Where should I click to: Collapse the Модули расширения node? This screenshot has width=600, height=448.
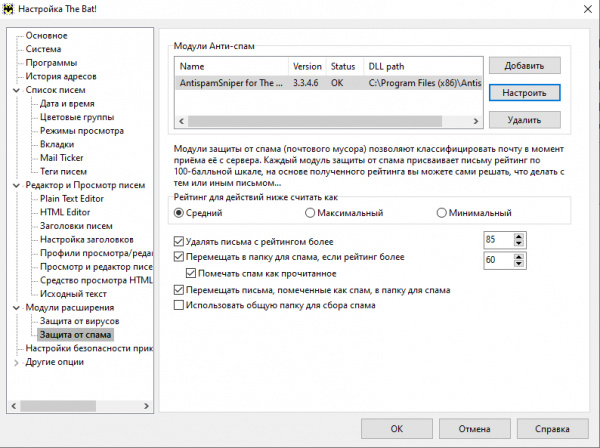tap(15, 307)
